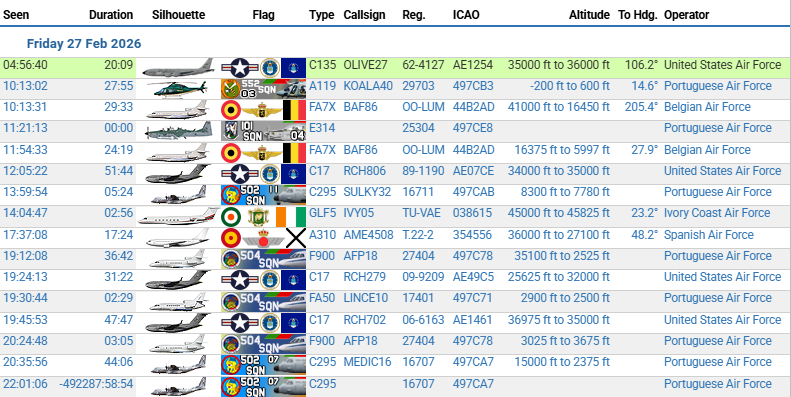Image resolution: width=791 pixels, height=397 pixels.
Task: Click the Gulfstream silhouette for IVY05
Action: click(x=178, y=216)
